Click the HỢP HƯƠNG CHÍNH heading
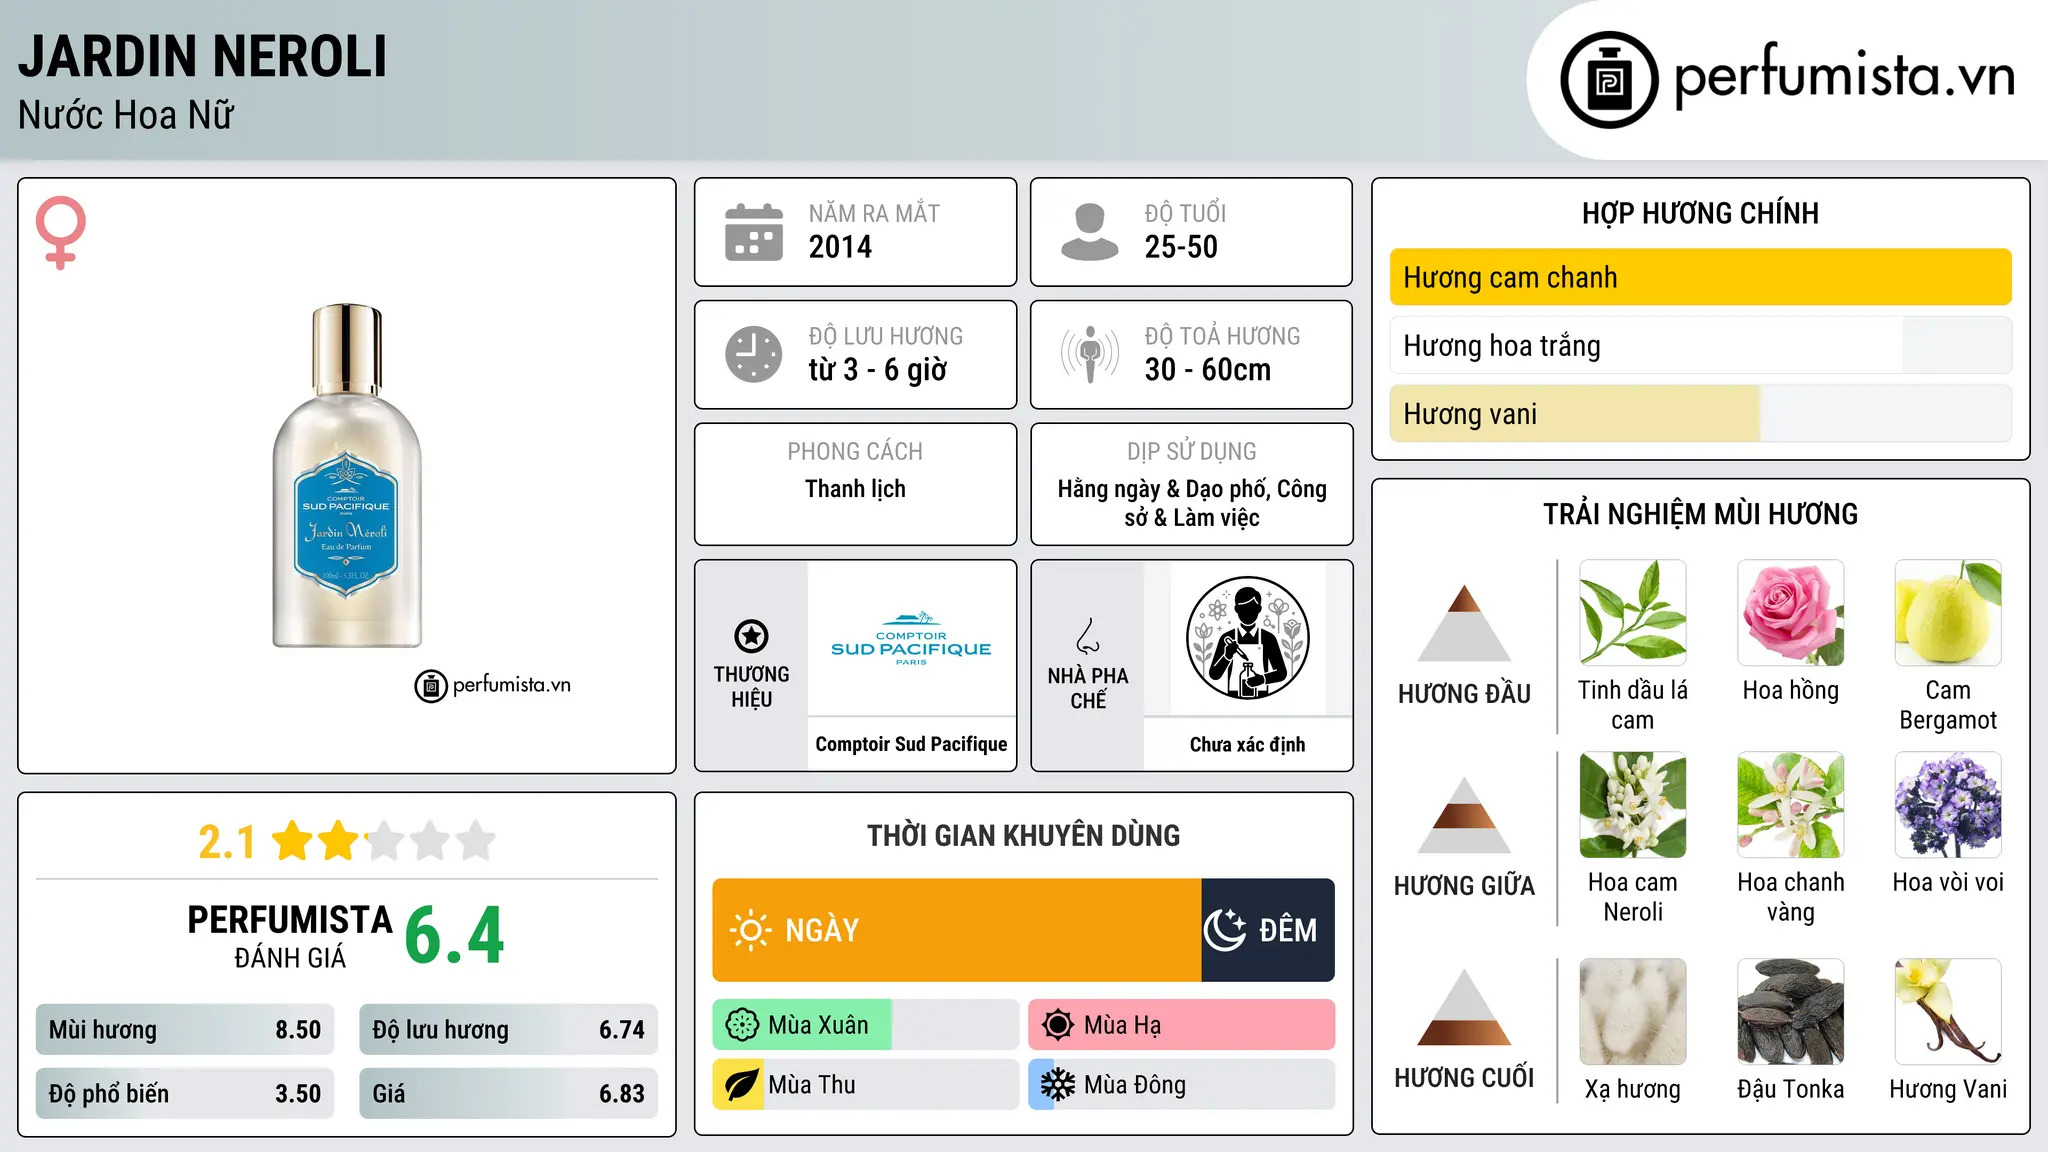The width and height of the screenshot is (2048, 1152). pyautogui.click(x=1700, y=213)
